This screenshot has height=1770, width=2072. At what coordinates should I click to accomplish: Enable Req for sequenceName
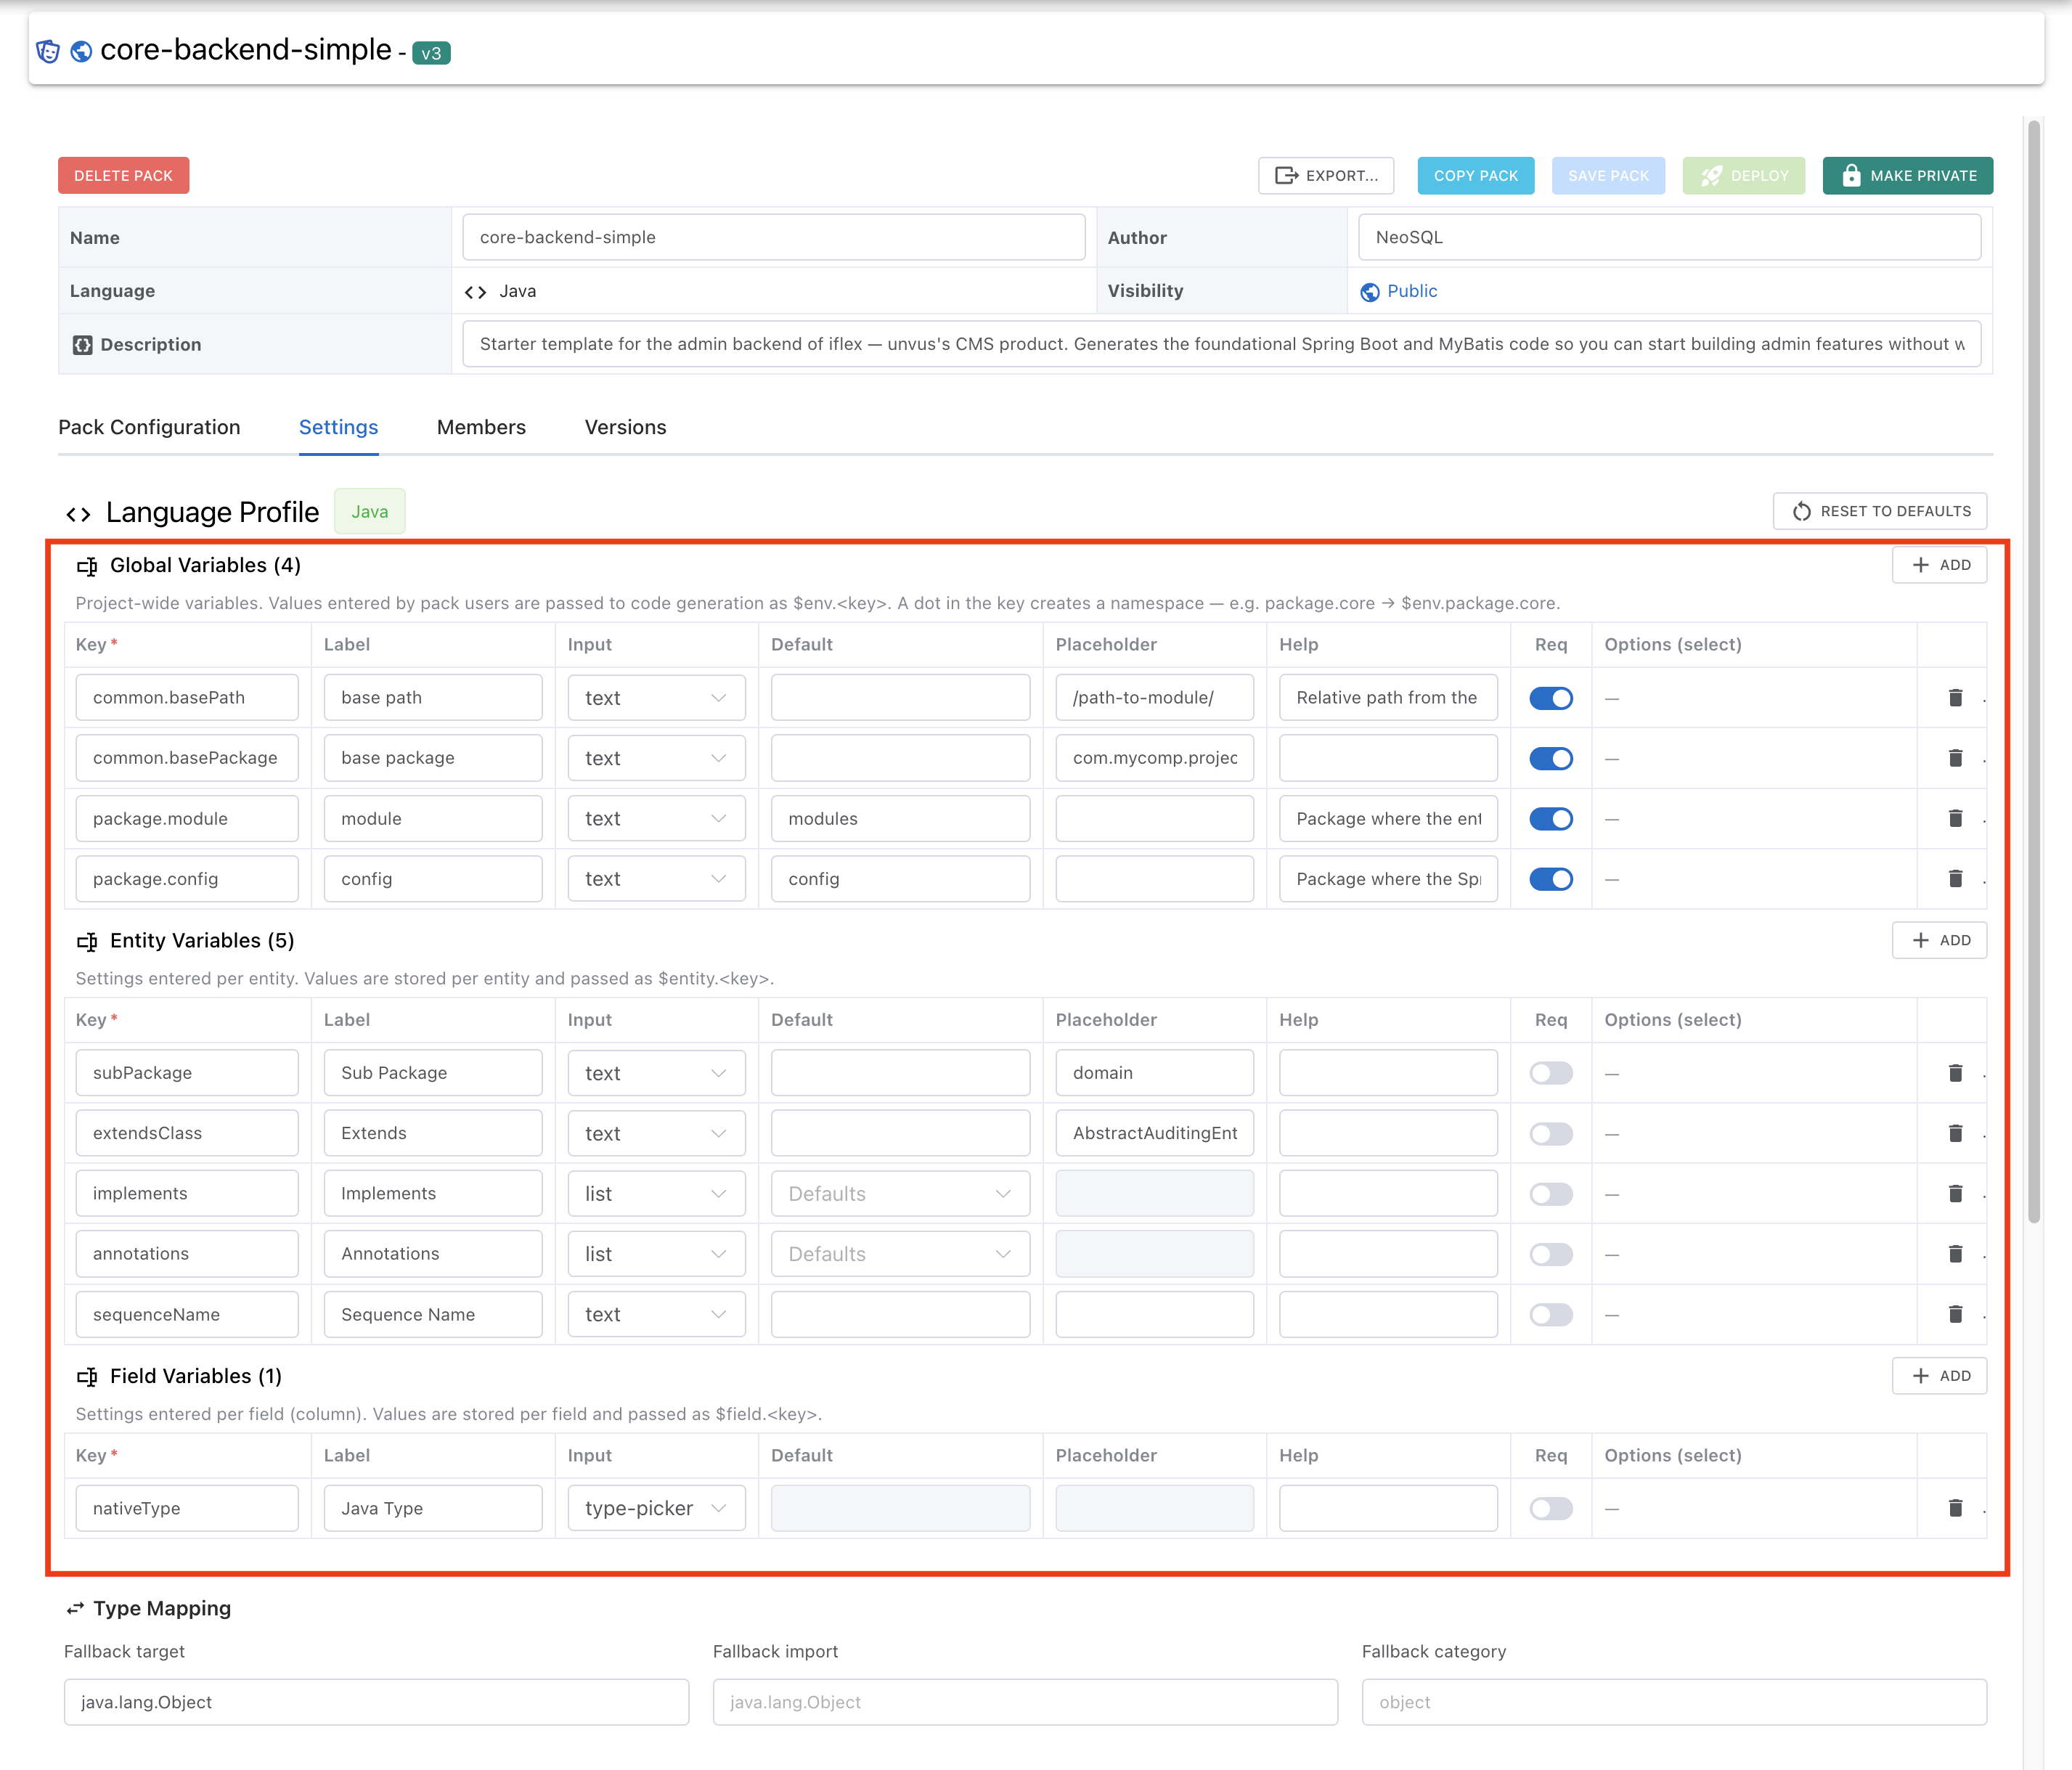(1551, 1315)
